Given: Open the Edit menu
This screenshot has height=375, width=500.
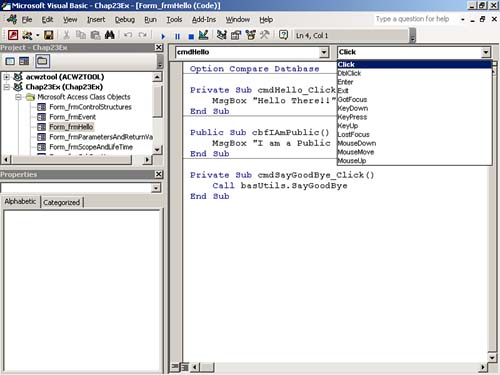Looking at the screenshot, I should coord(47,20).
